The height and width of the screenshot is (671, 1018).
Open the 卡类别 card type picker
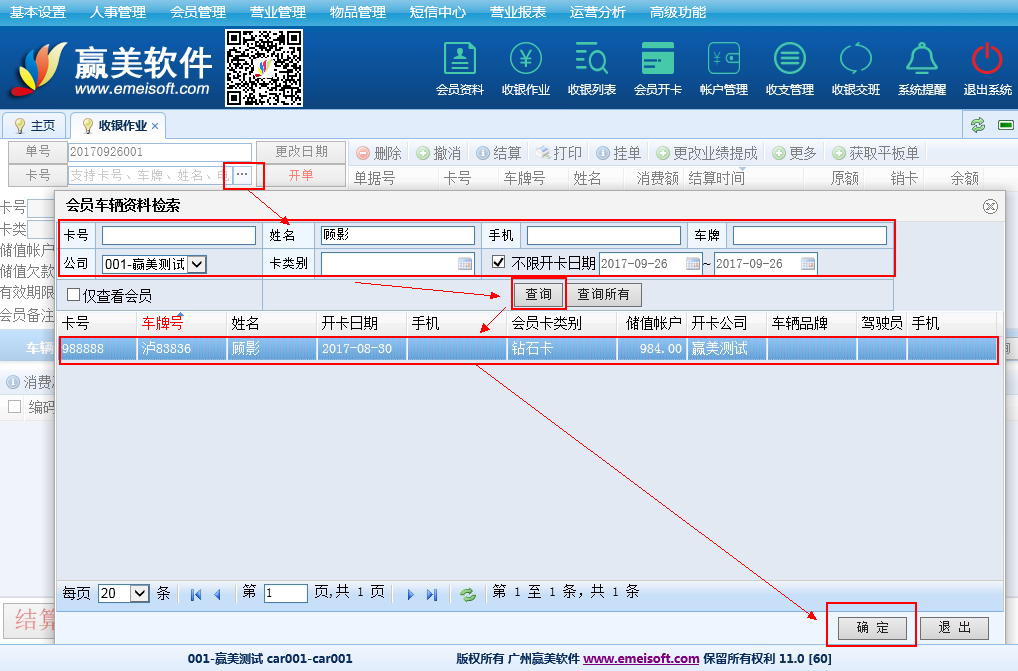(465, 264)
